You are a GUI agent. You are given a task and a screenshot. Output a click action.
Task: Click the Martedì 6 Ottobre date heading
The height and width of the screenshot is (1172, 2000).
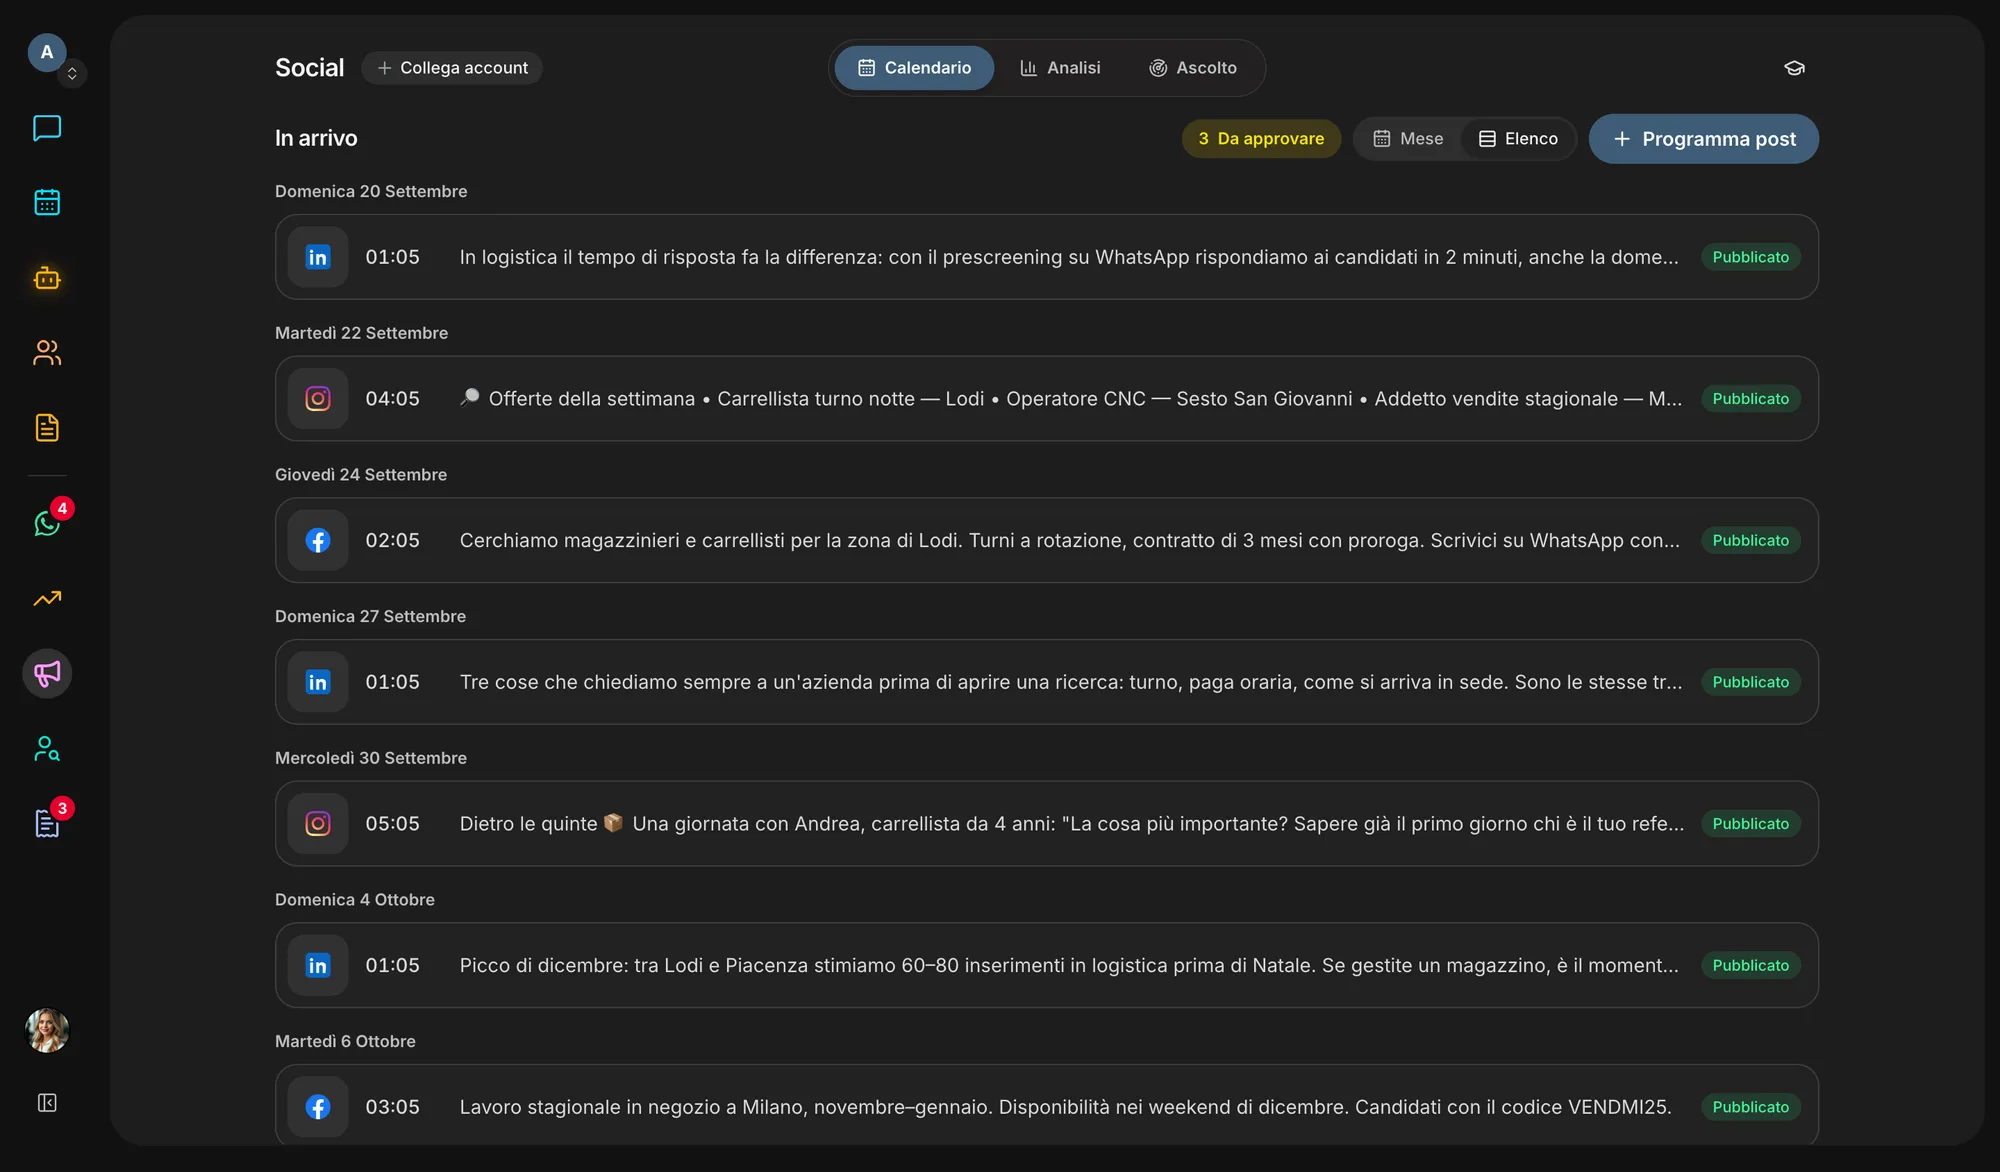[x=345, y=1041]
